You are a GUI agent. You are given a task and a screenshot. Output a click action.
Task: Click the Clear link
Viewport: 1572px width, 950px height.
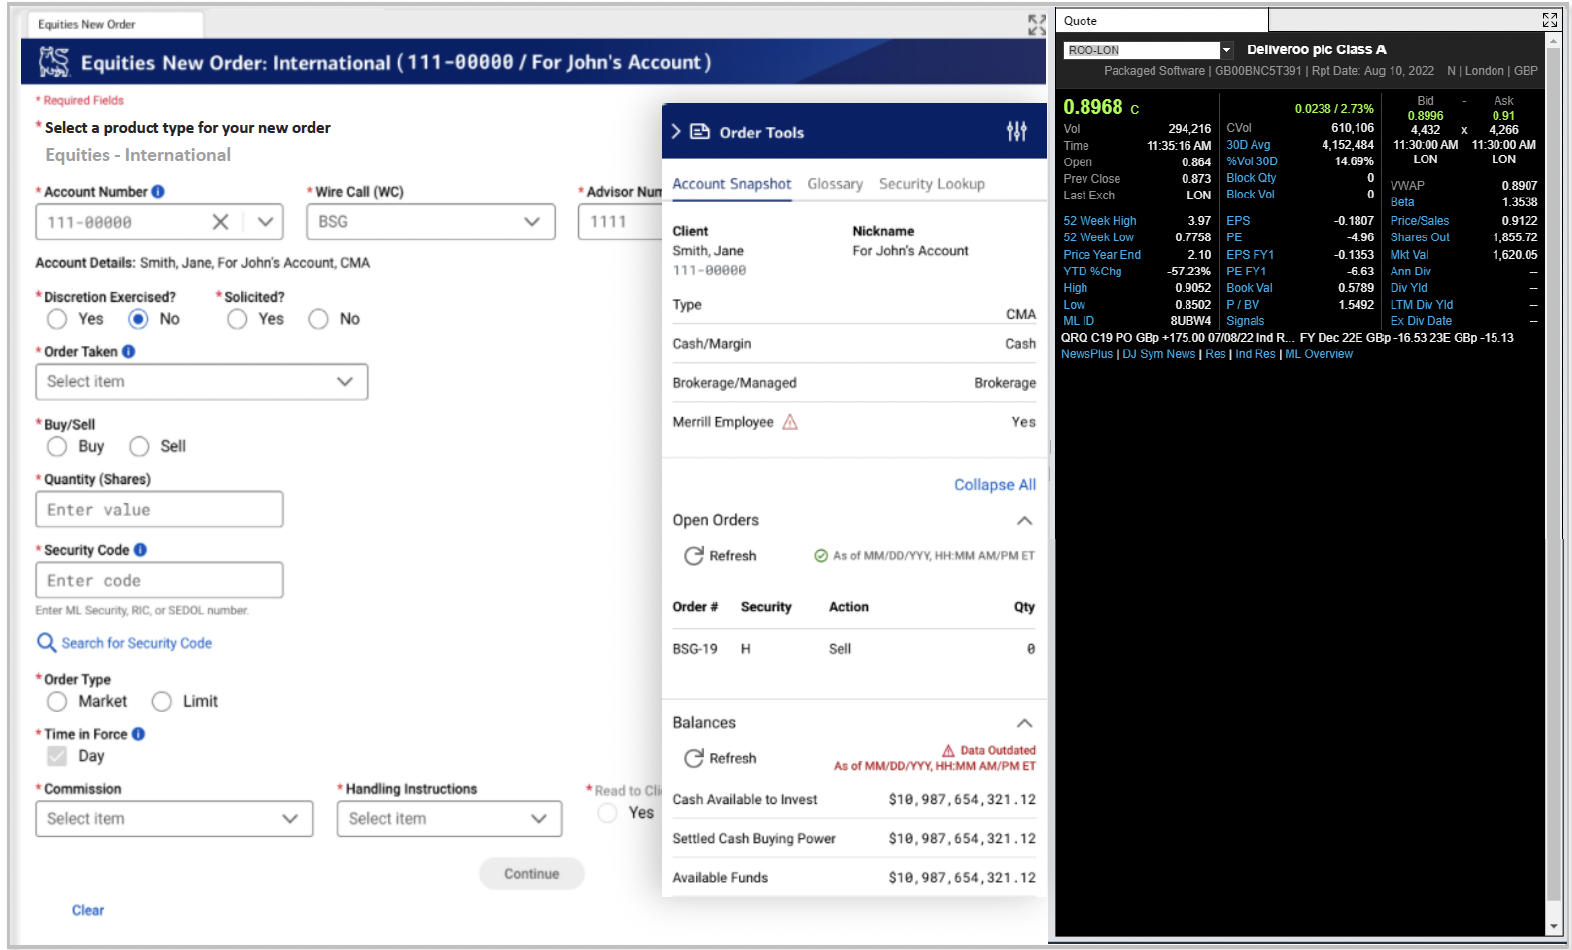pos(87,911)
